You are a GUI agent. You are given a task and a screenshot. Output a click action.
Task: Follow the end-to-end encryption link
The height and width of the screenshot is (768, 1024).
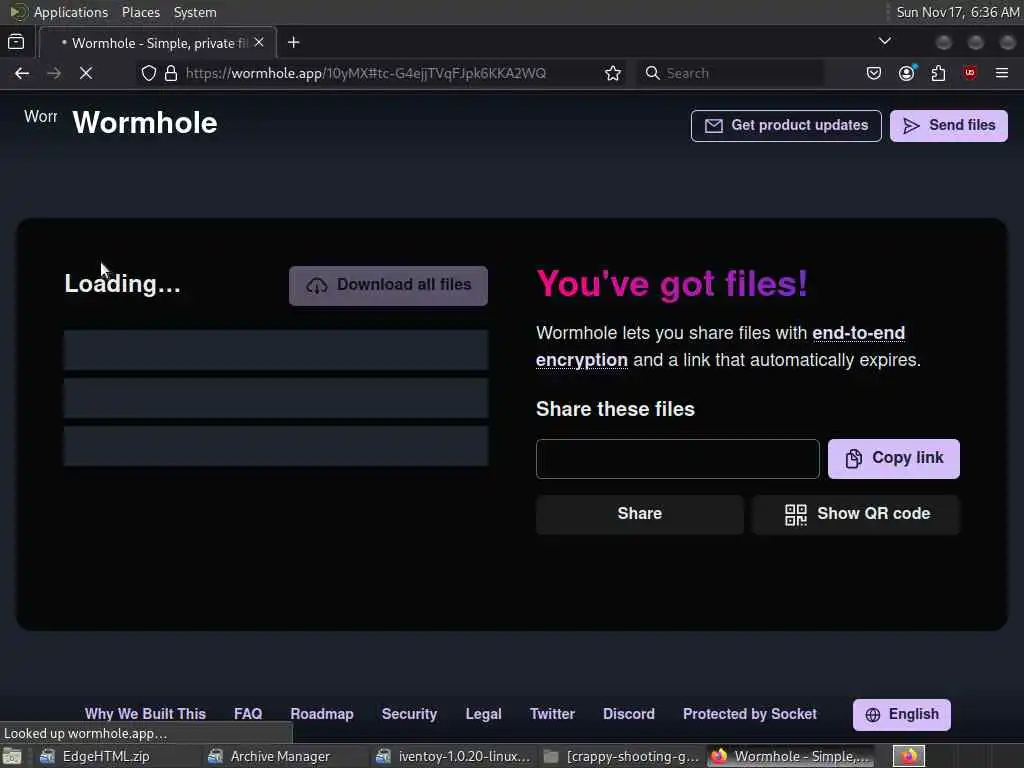[x=720, y=346]
